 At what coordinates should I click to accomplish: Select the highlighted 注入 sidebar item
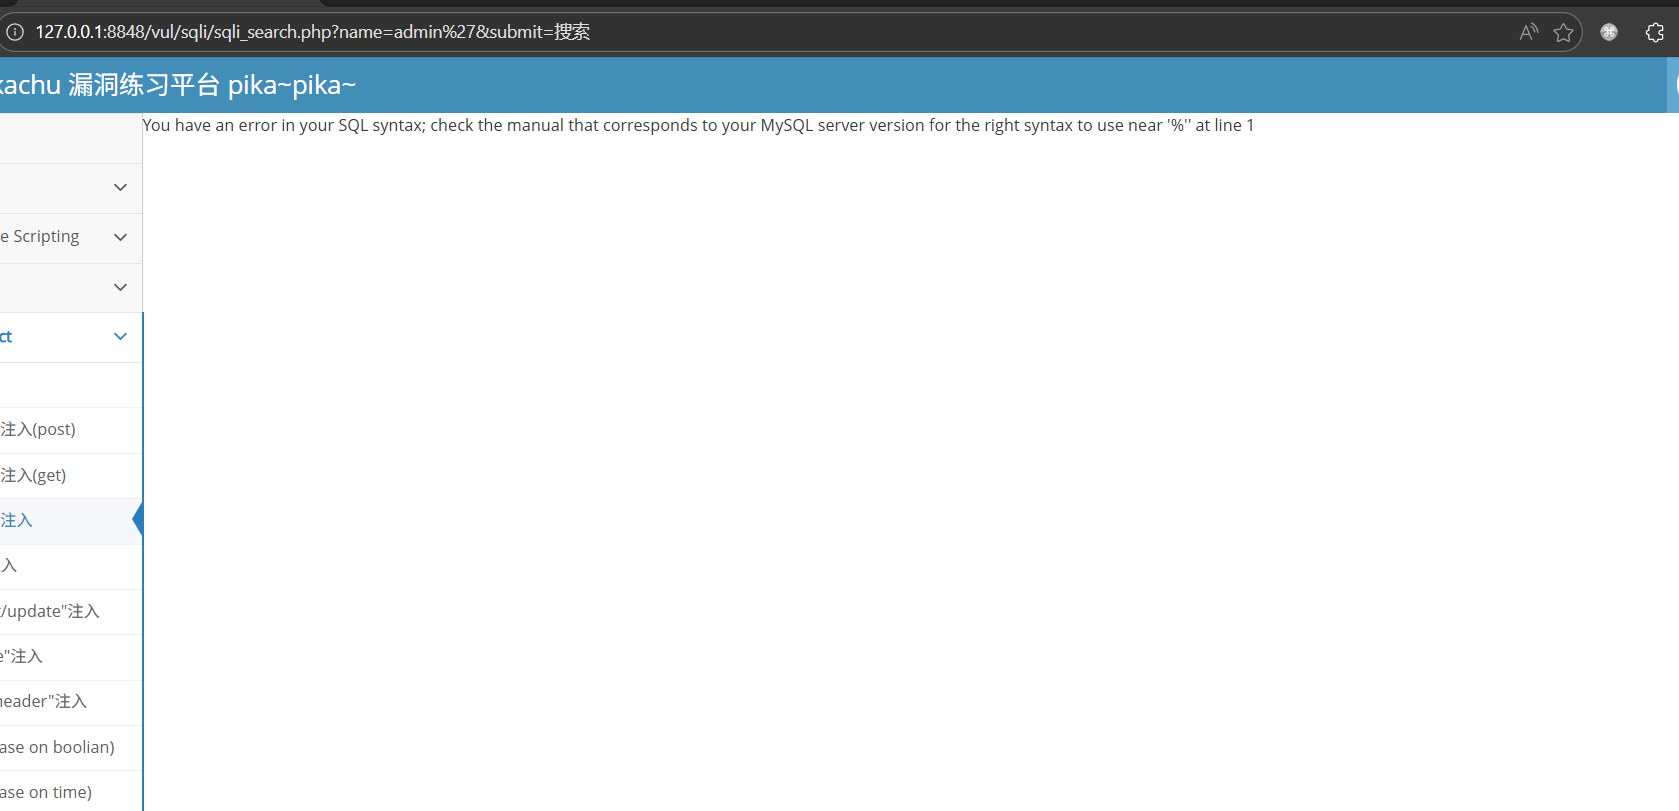coord(17,521)
